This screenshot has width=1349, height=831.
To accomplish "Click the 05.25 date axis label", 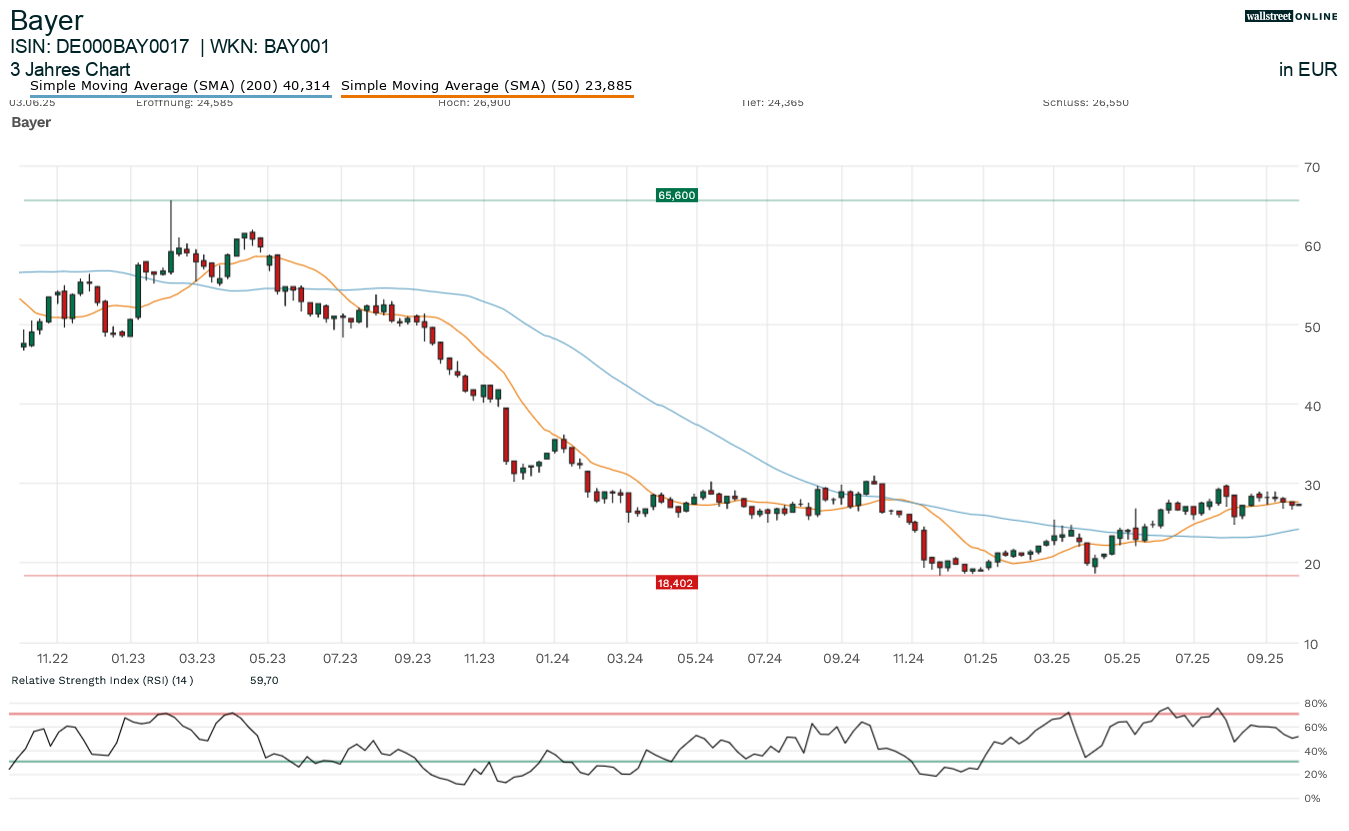I will pyautogui.click(x=1122, y=658).
